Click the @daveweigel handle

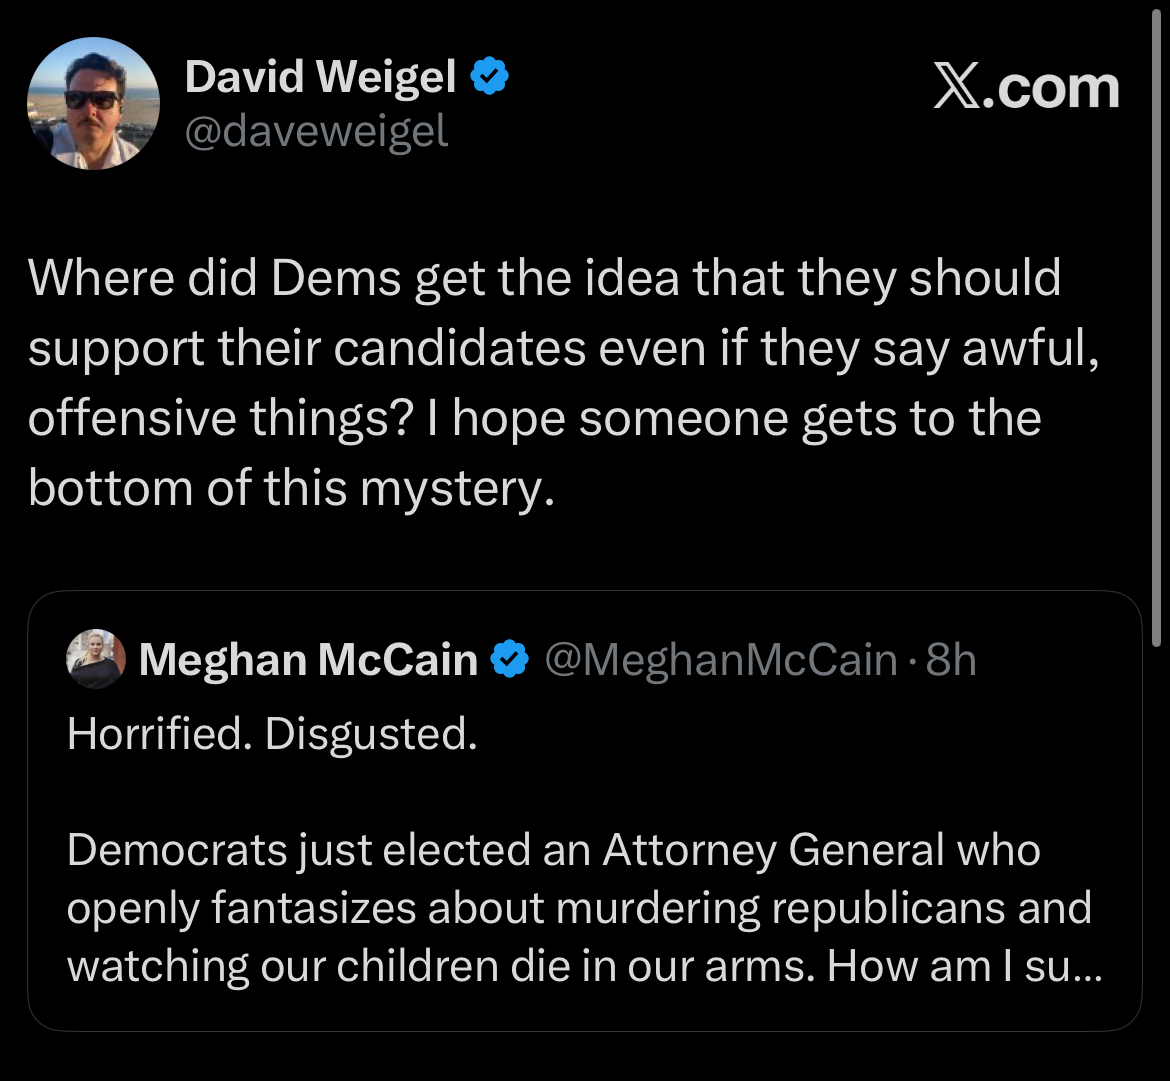coord(316,131)
